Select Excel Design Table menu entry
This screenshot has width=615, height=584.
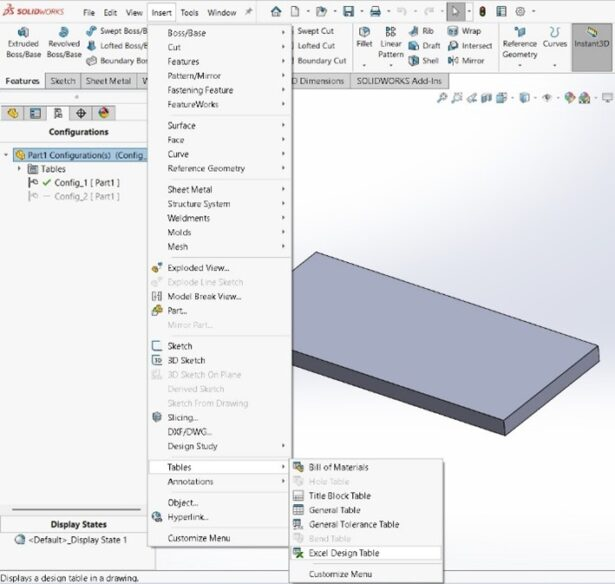tap(344, 553)
